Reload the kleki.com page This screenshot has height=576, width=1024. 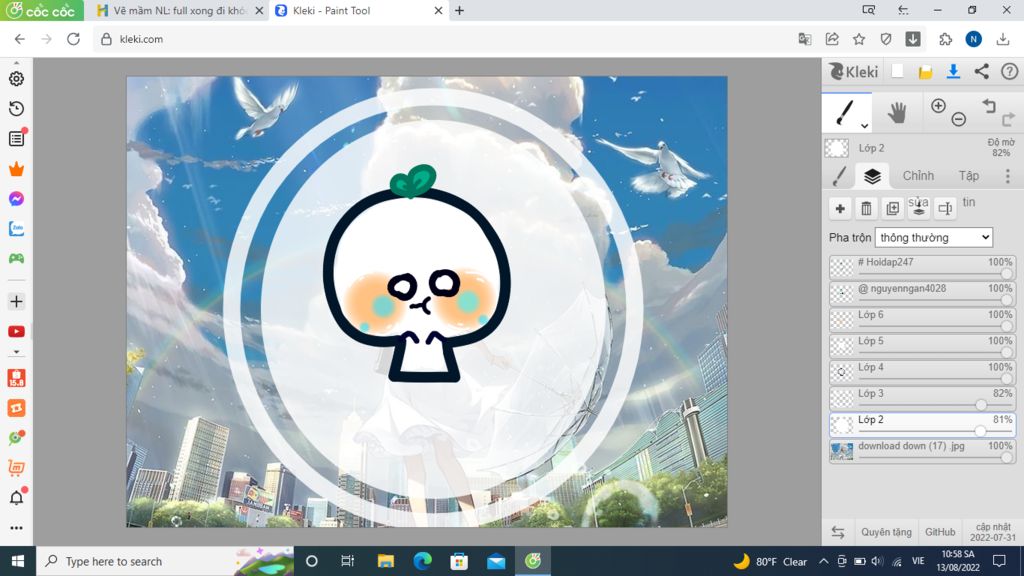(74, 39)
